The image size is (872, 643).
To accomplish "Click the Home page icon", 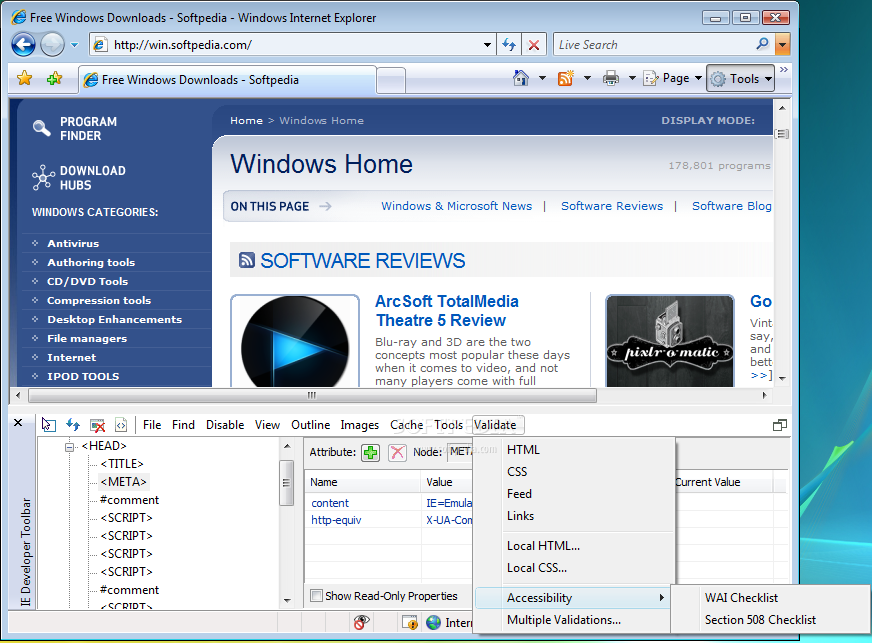I will [x=521, y=78].
